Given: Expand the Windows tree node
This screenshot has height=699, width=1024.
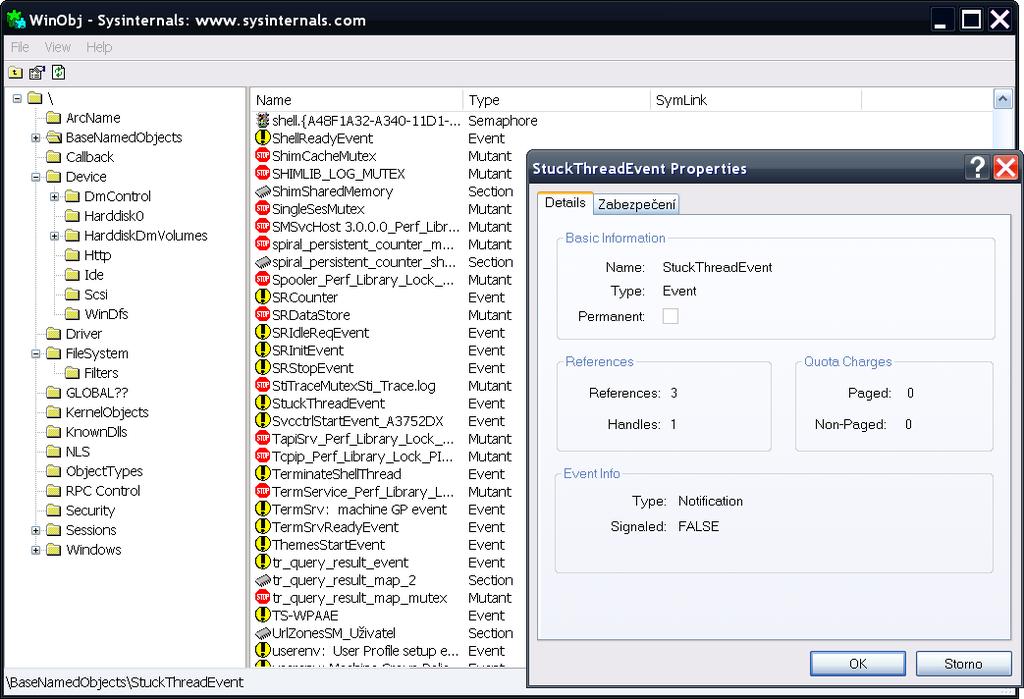Looking at the screenshot, I should pyautogui.click(x=36, y=550).
